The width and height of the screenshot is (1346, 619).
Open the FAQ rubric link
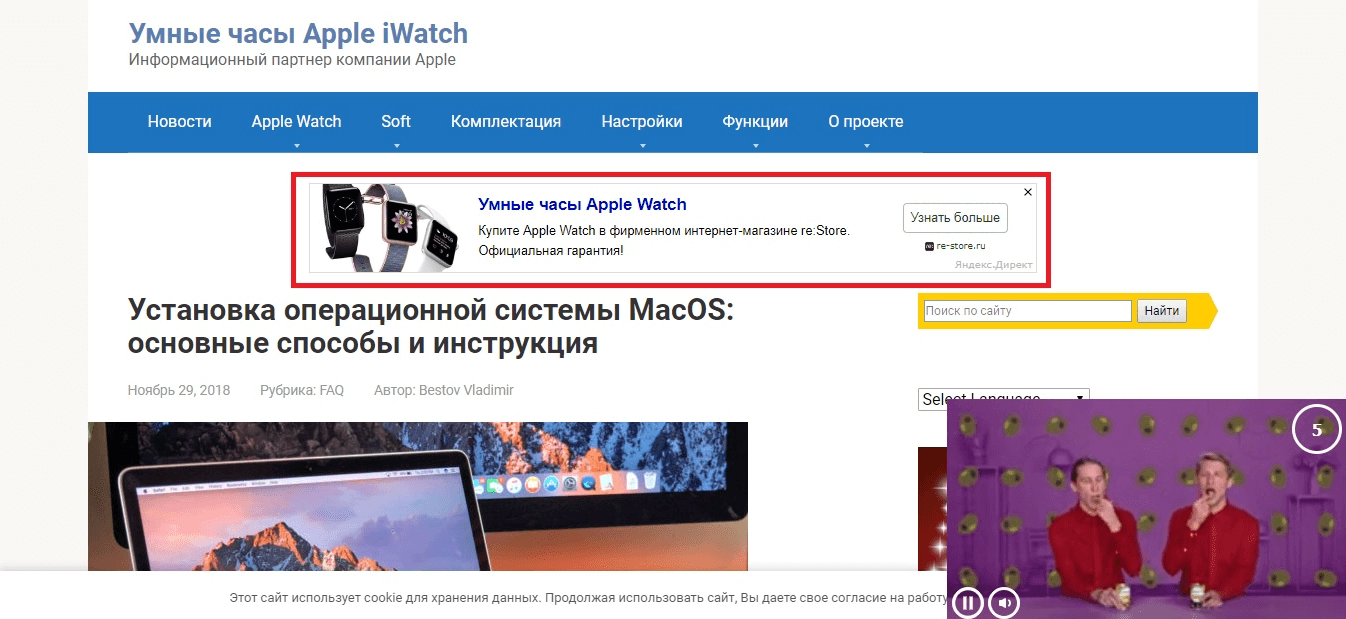point(331,390)
